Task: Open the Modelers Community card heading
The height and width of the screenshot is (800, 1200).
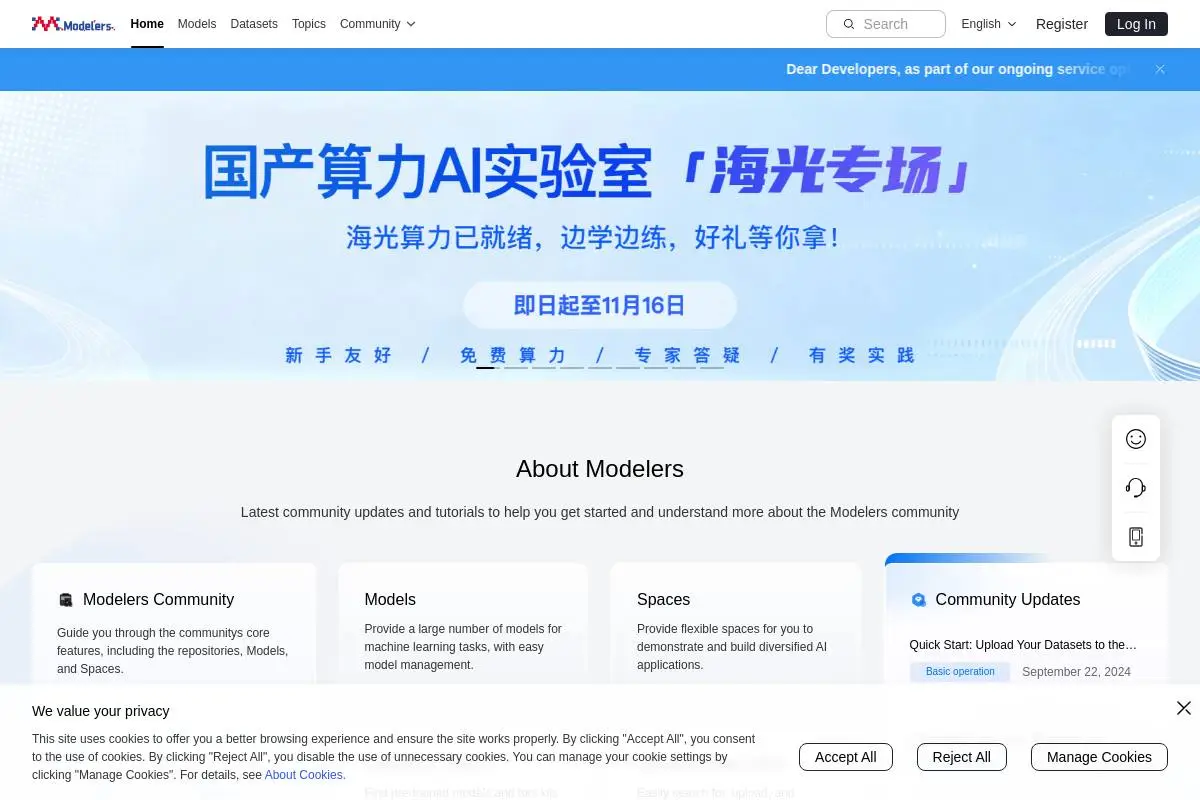Action: point(158,600)
